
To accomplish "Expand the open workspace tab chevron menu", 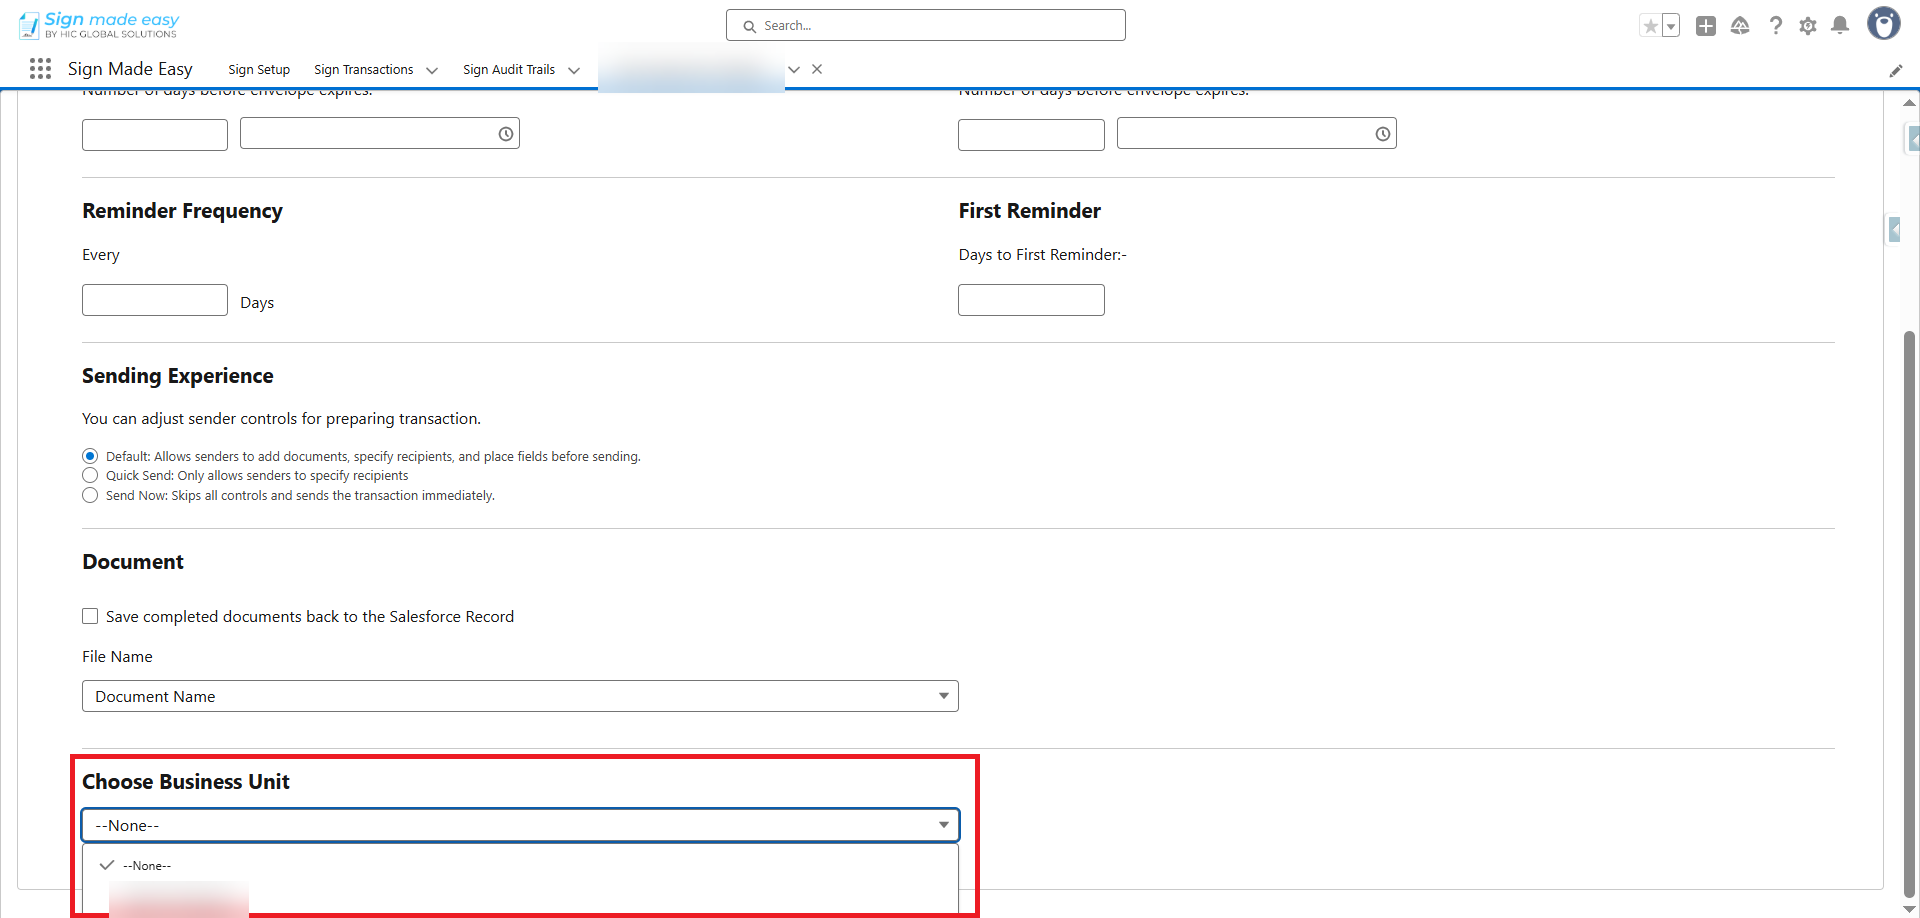I will pos(794,70).
